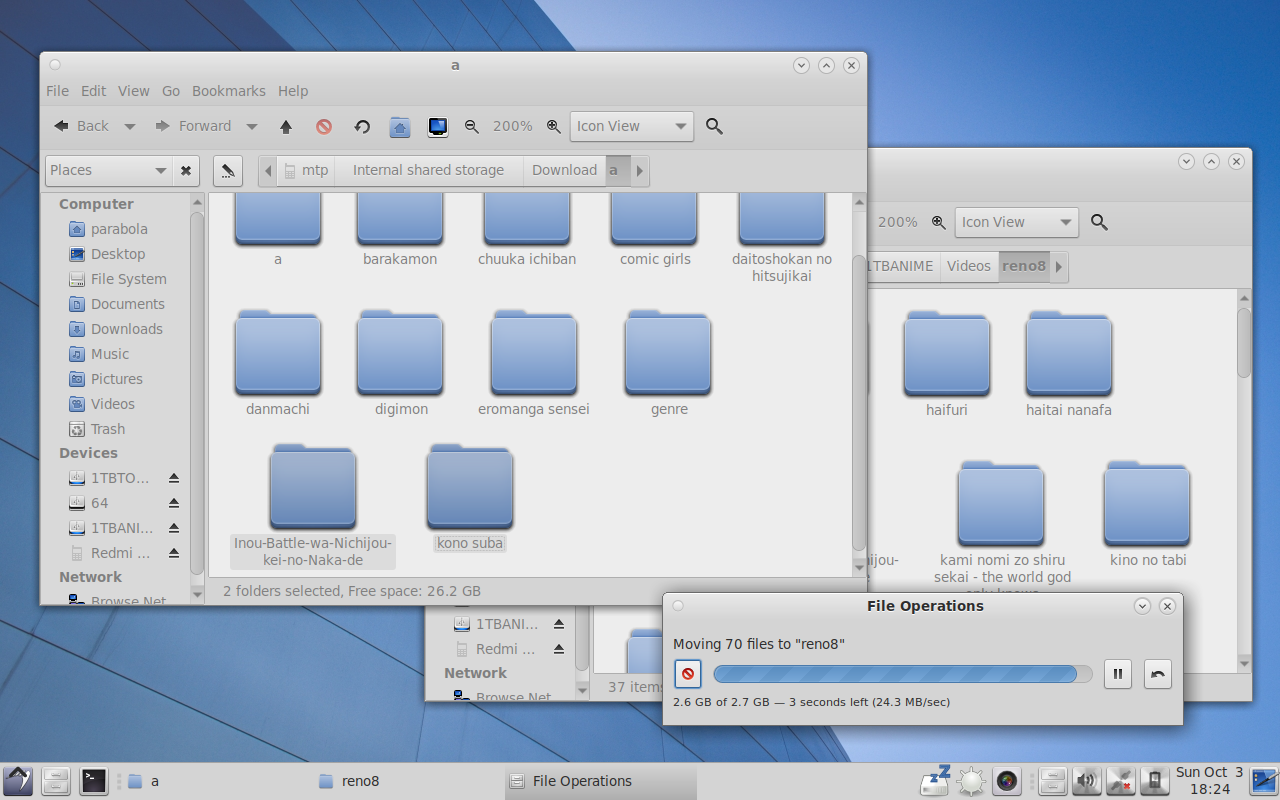Toggle text location entry pencil icon
This screenshot has width=1280, height=800.
coord(228,170)
